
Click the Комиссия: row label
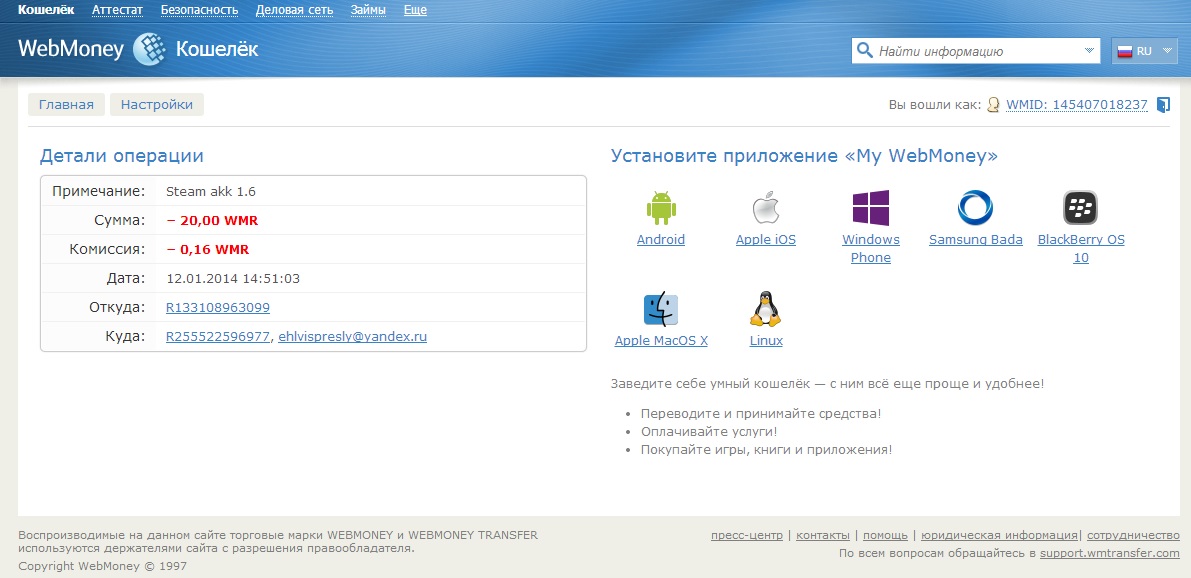pos(107,249)
